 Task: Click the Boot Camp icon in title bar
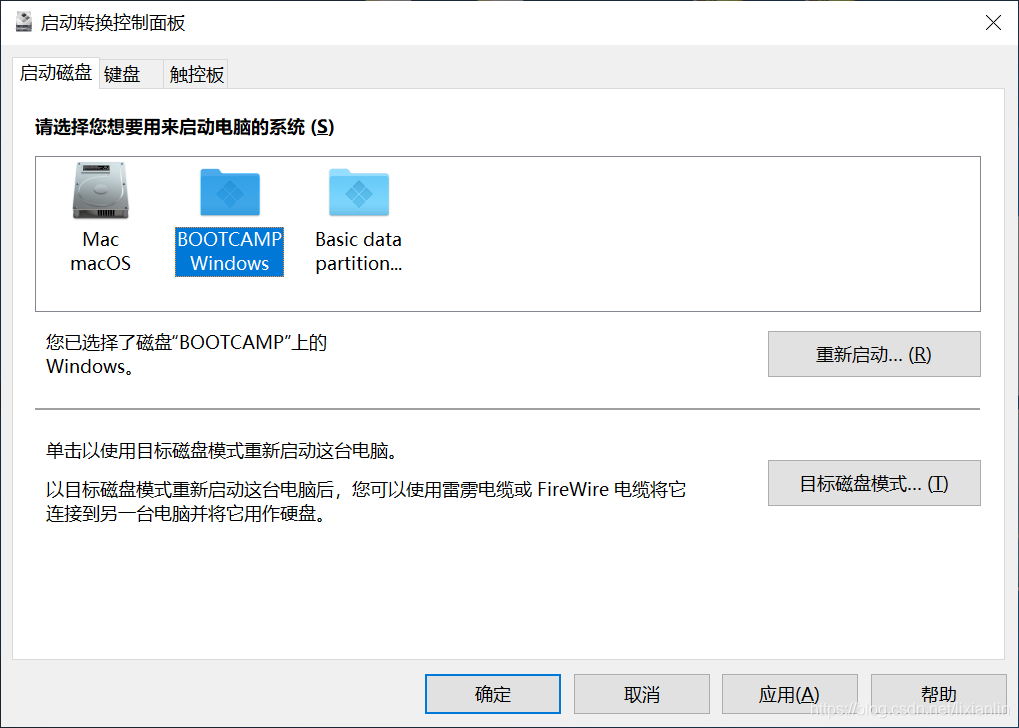pyautogui.click(x=24, y=22)
